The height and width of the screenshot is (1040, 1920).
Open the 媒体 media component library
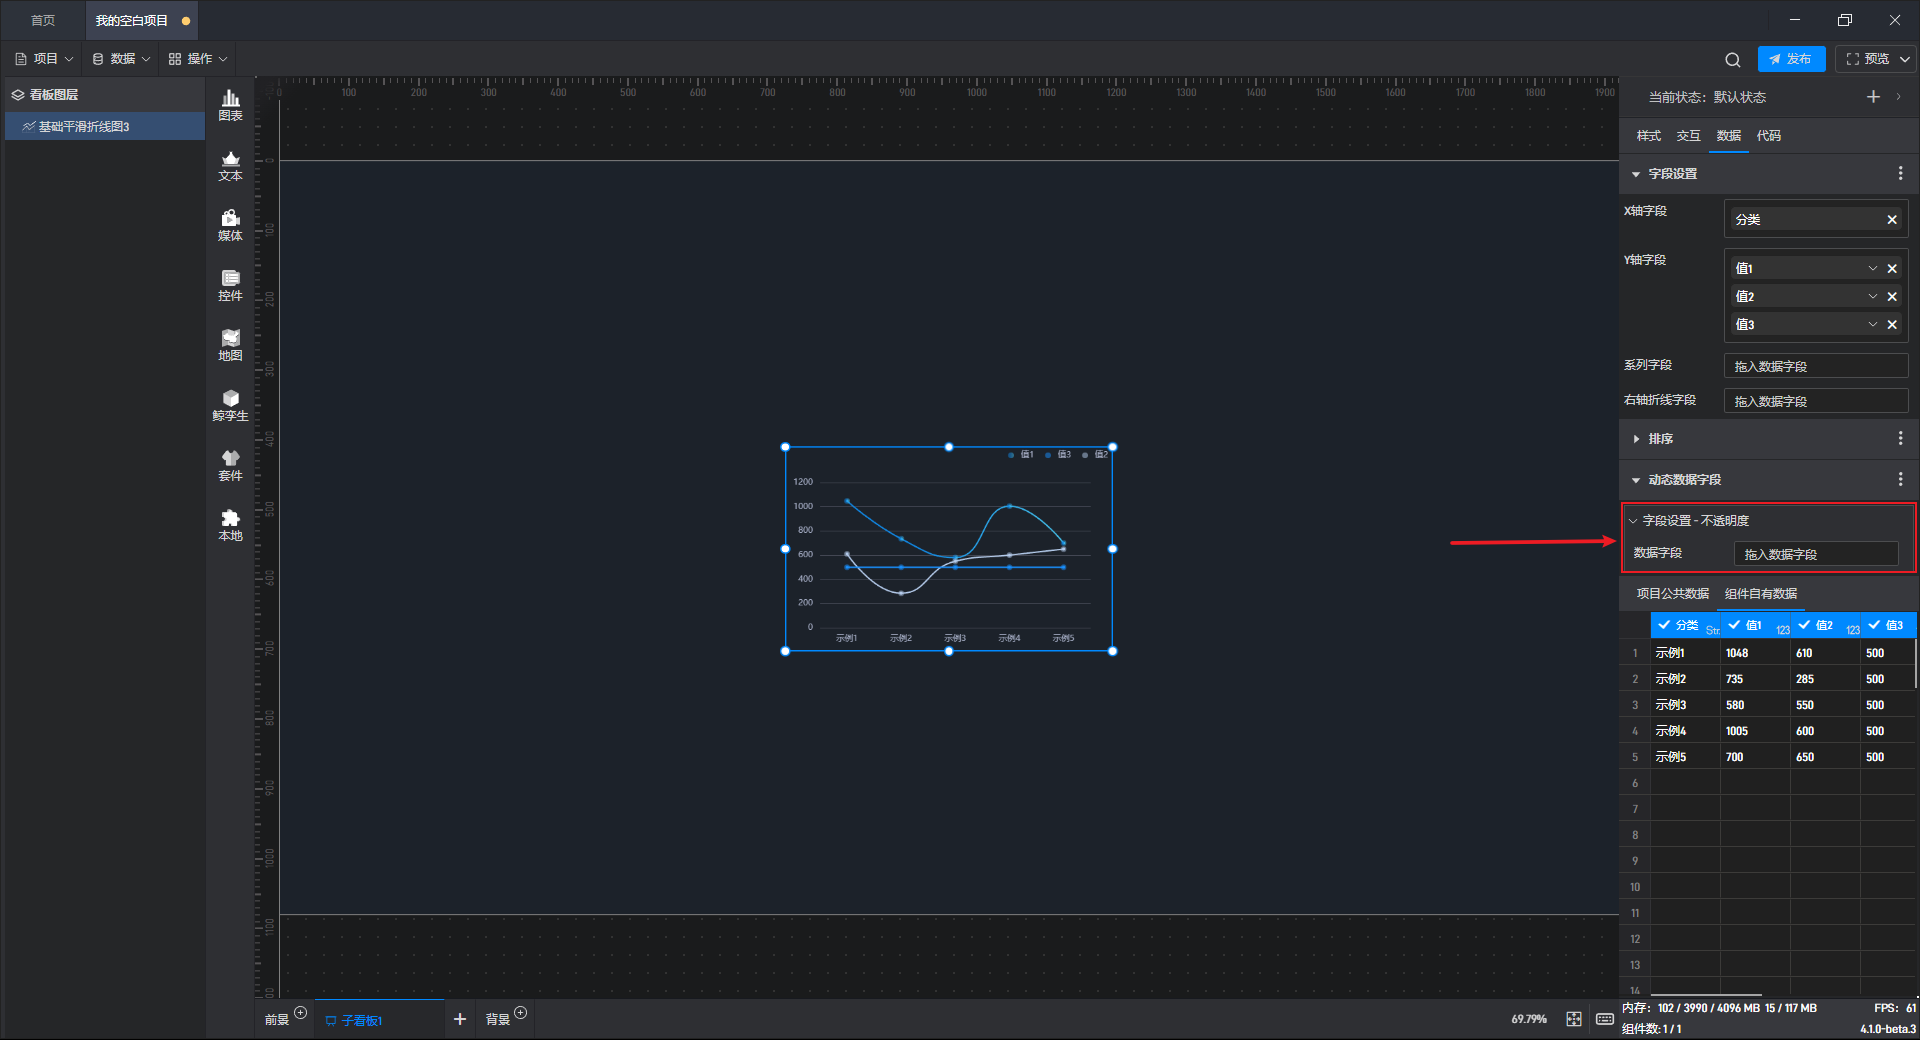point(230,225)
